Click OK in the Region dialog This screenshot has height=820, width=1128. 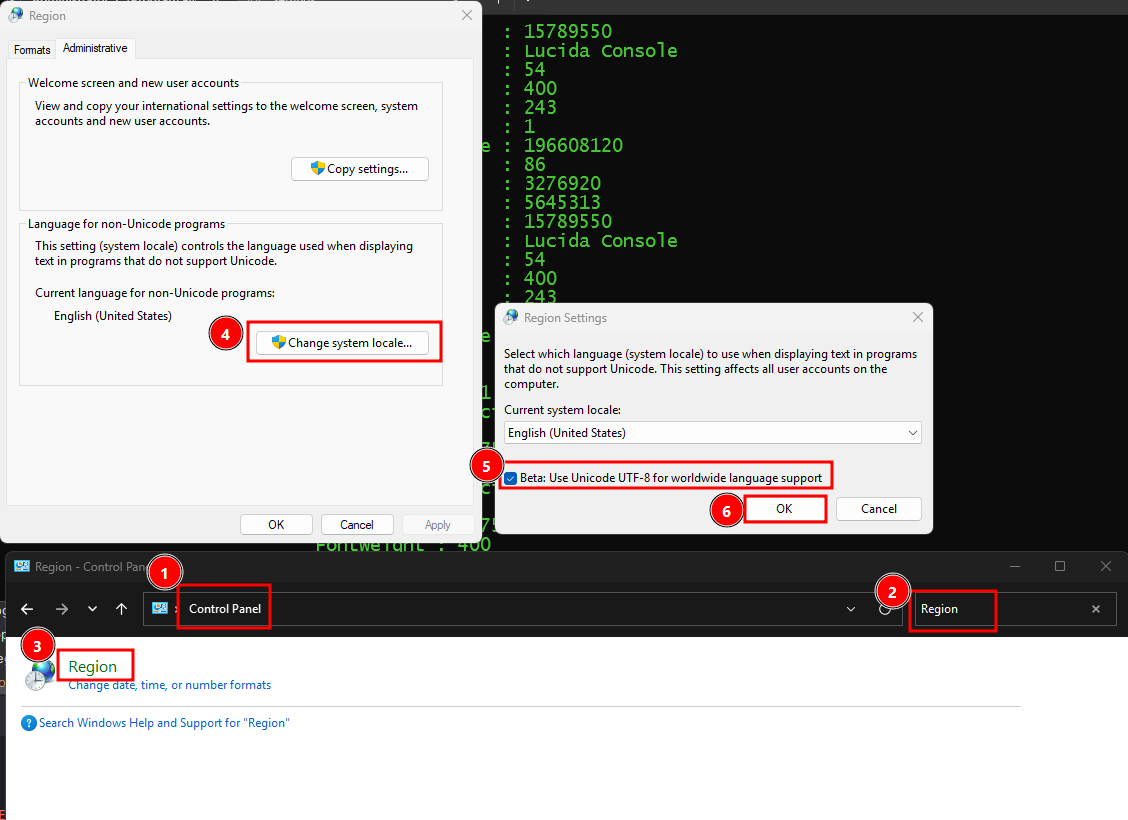(x=276, y=524)
